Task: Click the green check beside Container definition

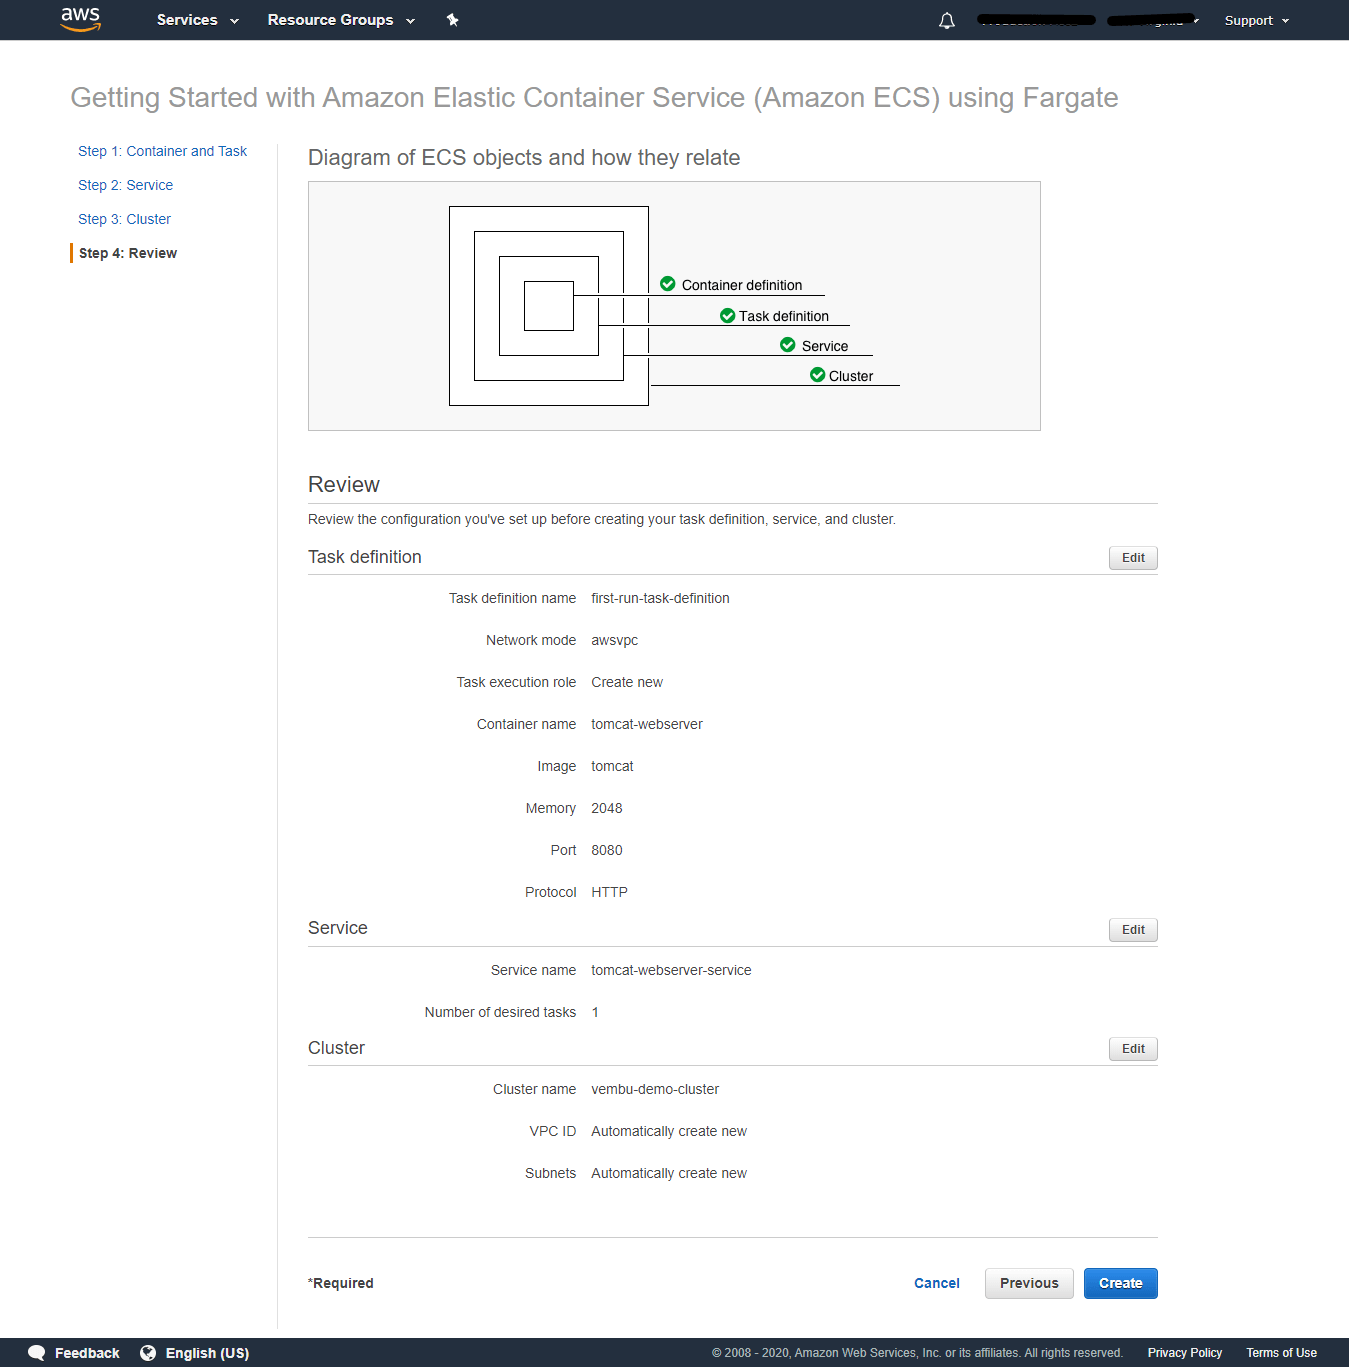Action: [x=668, y=284]
